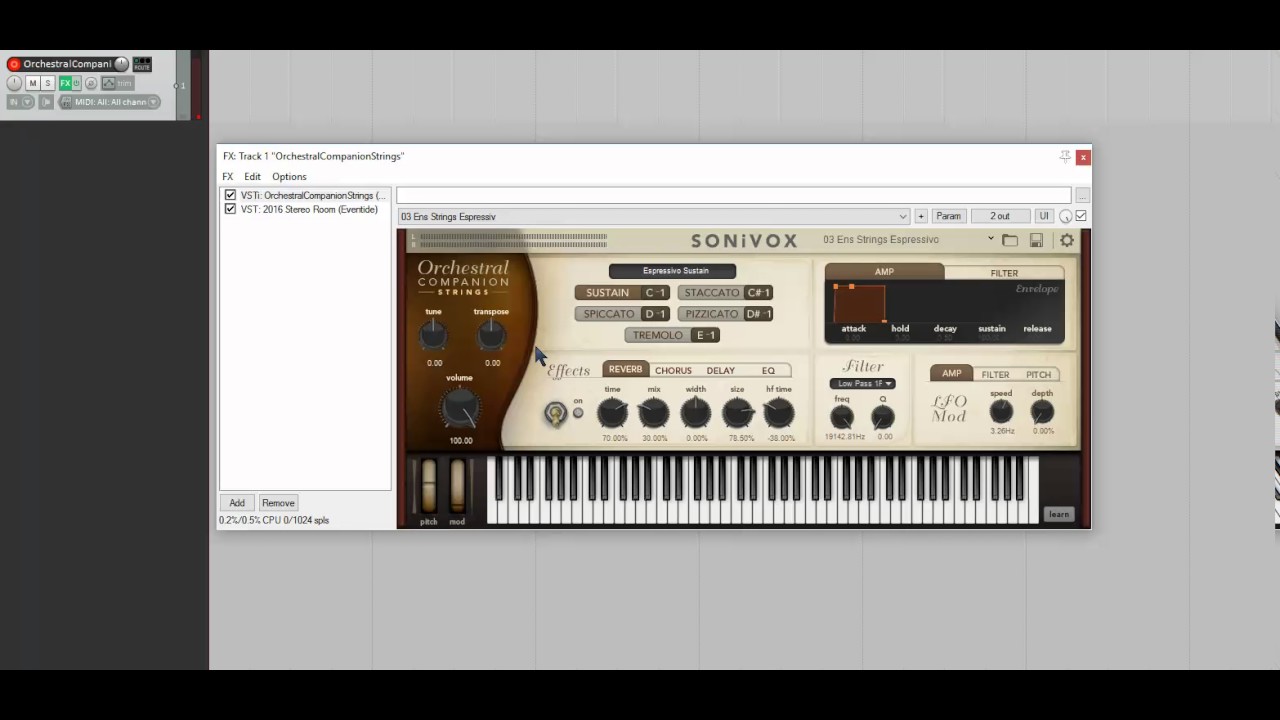Click the reverb mix knob
The height and width of the screenshot is (720, 1280).
[x=654, y=412]
